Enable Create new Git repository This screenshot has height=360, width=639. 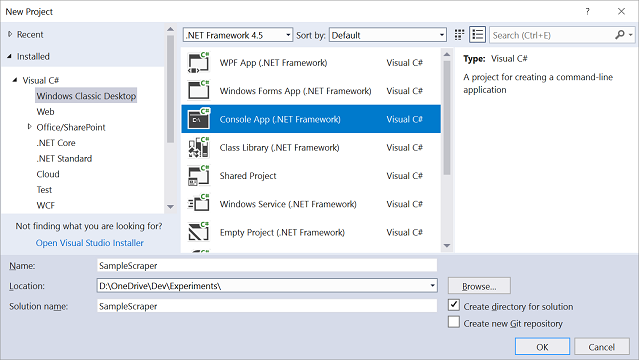click(x=454, y=322)
